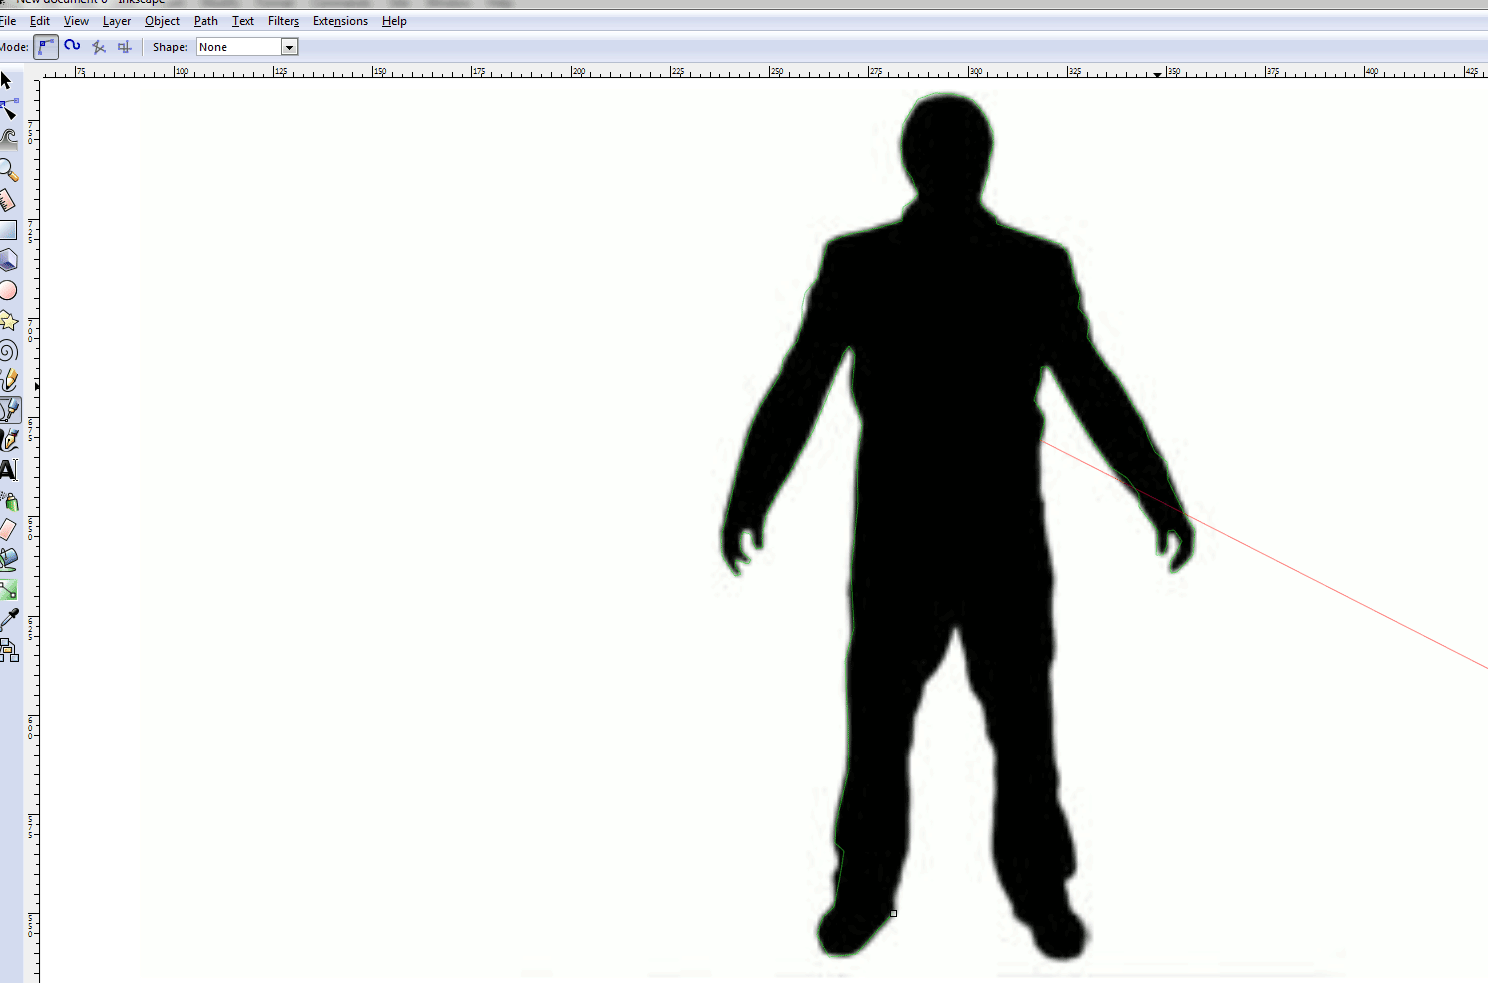Open the Help menu

[394, 21]
